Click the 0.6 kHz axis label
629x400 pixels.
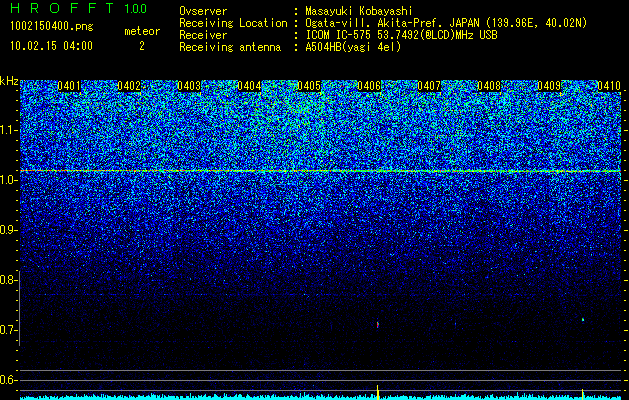(x=8, y=380)
